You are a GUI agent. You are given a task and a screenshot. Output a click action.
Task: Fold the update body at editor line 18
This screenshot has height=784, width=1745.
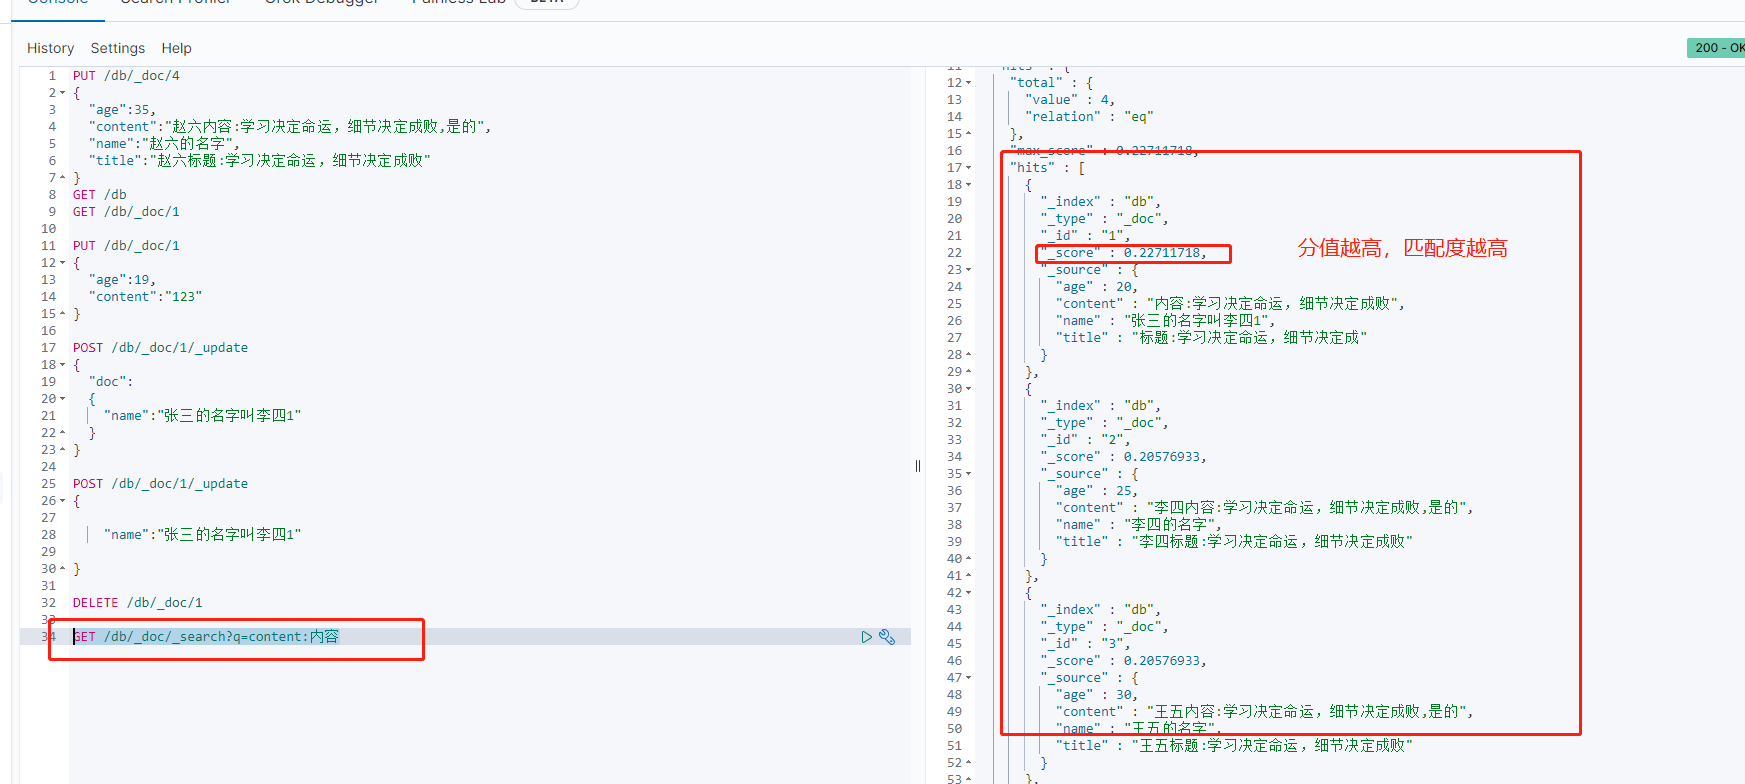[62, 365]
